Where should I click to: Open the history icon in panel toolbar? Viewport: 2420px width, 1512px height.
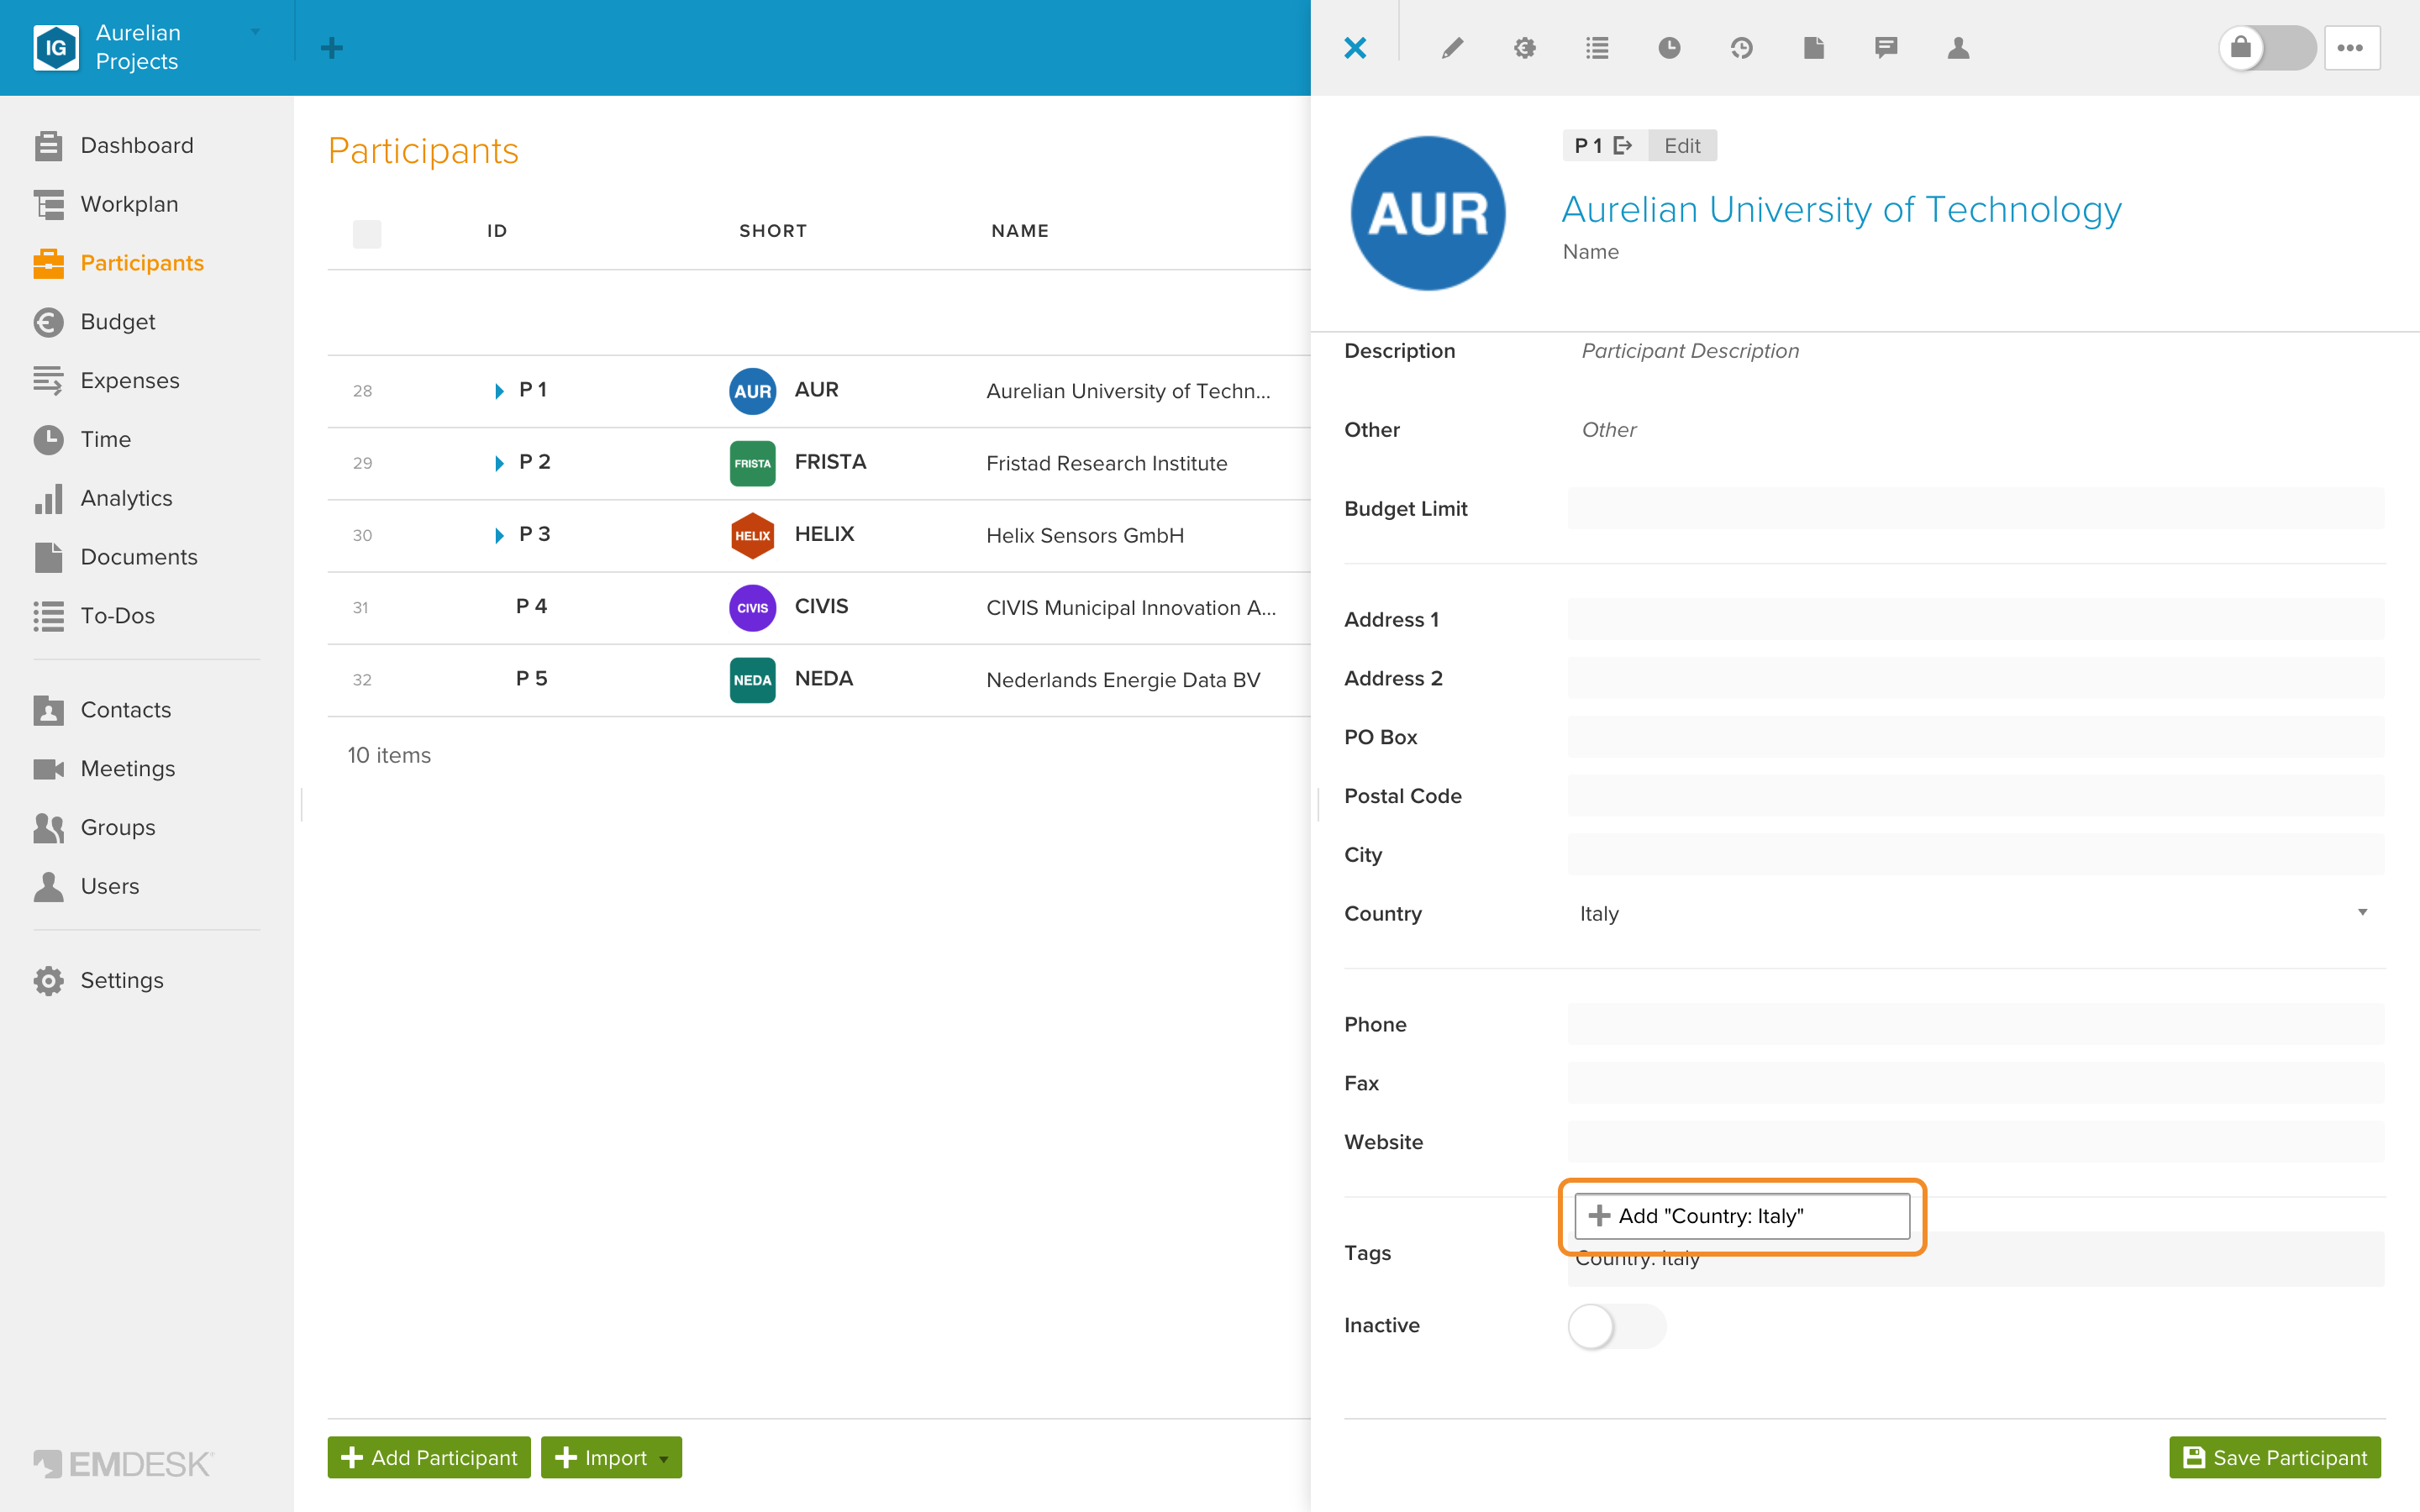pyautogui.click(x=1741, y=48)
